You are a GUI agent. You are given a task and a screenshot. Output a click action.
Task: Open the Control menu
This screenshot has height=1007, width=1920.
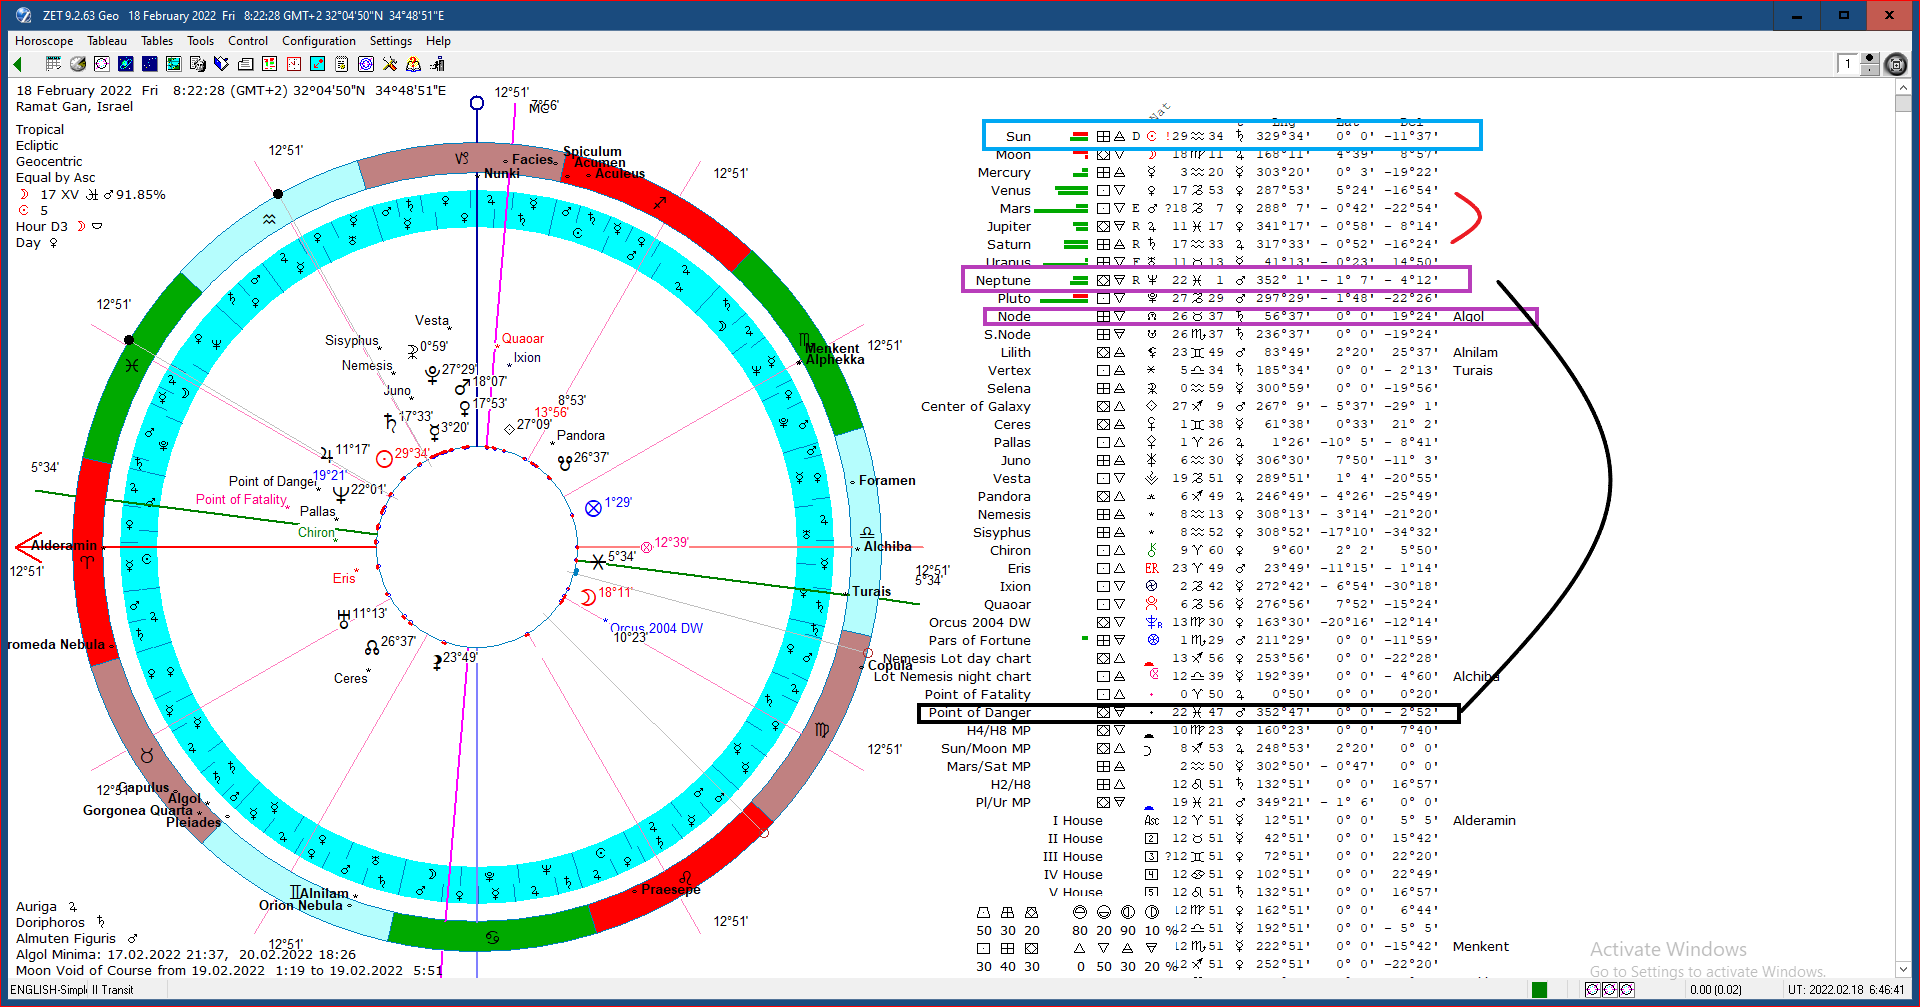[x=248, y=41]
